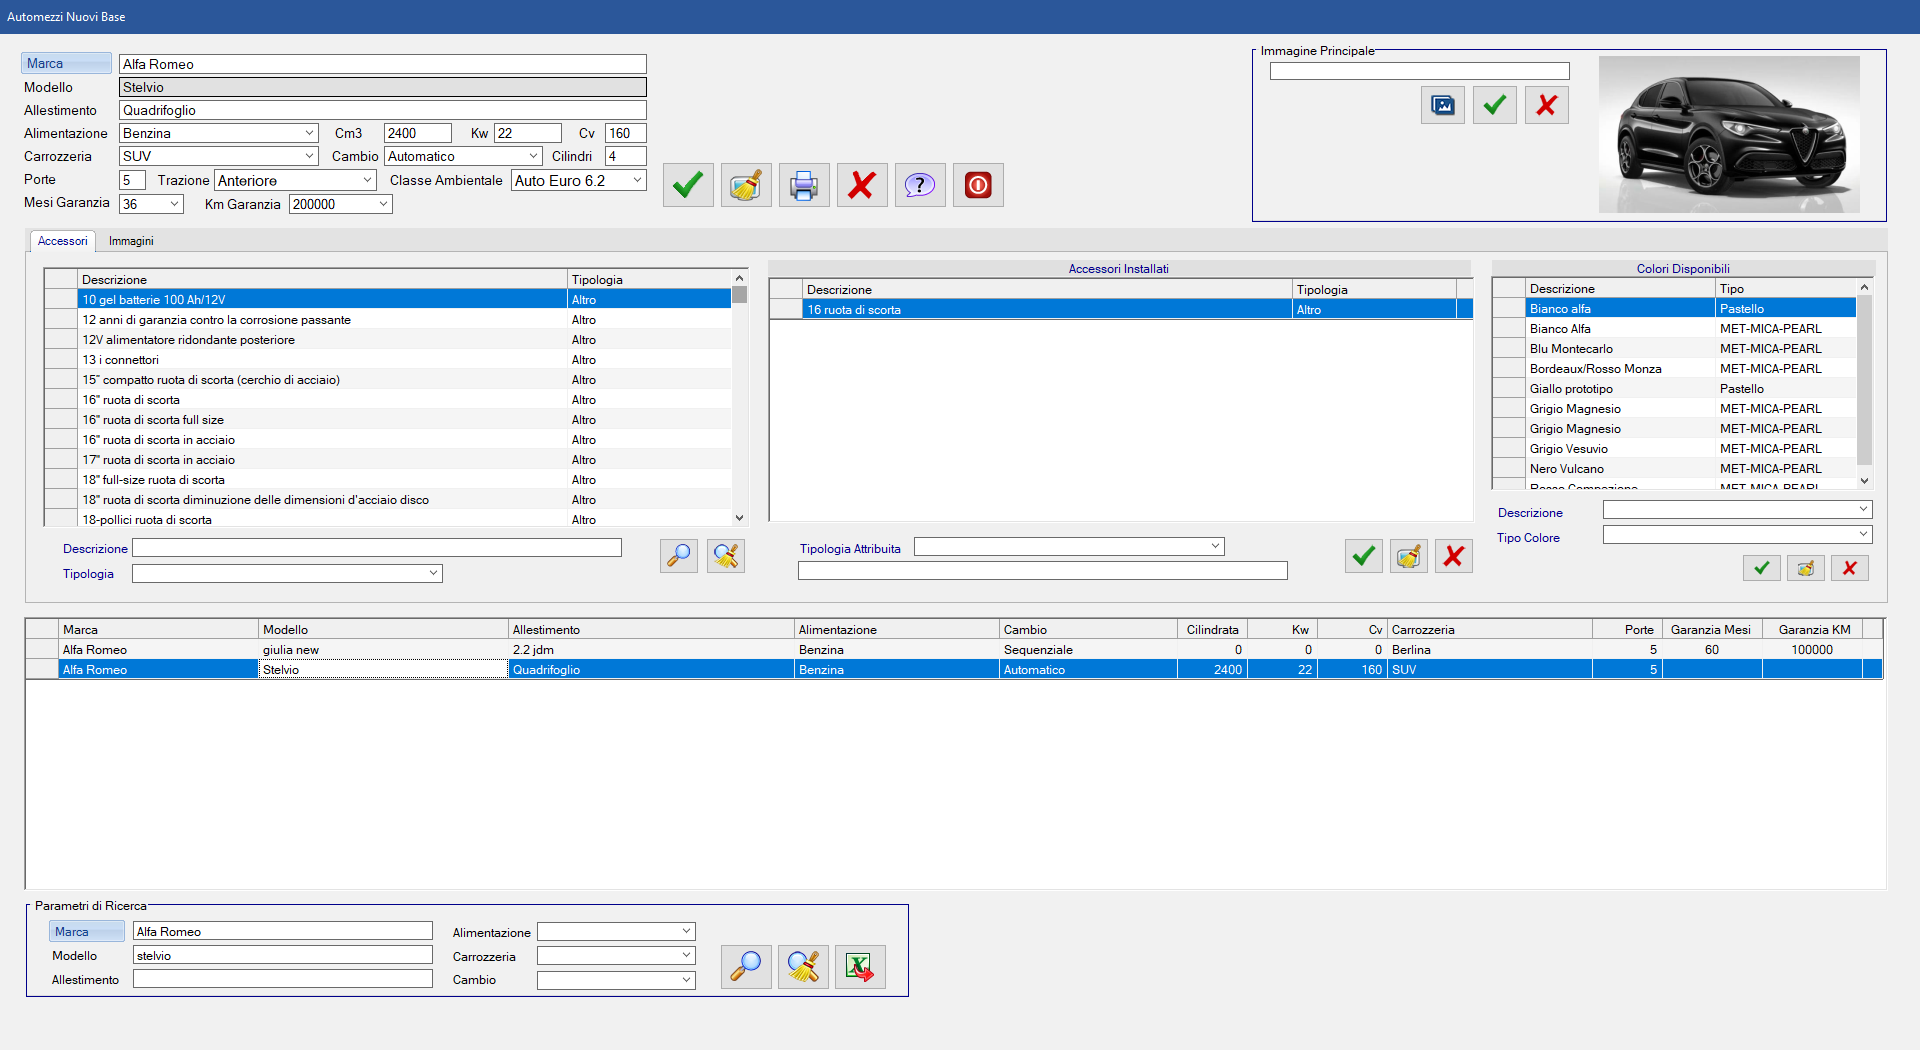Sort results by Alimentazione column header
The image size is (1920, 1050).
[x=897, y=630]
